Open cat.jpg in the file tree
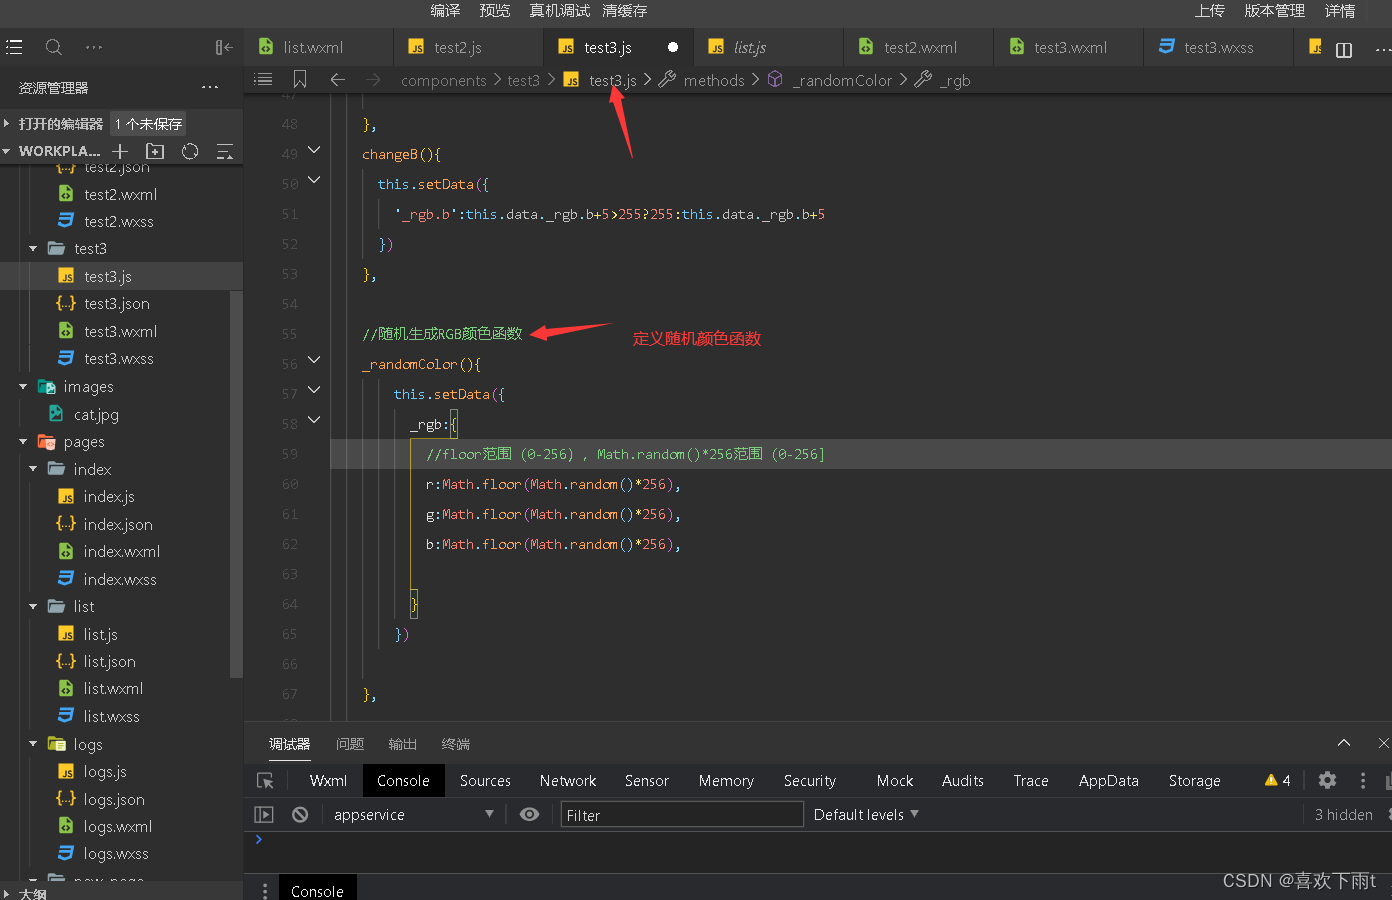1392x900 pixels. pyautogui.click(x=96, y=414)
